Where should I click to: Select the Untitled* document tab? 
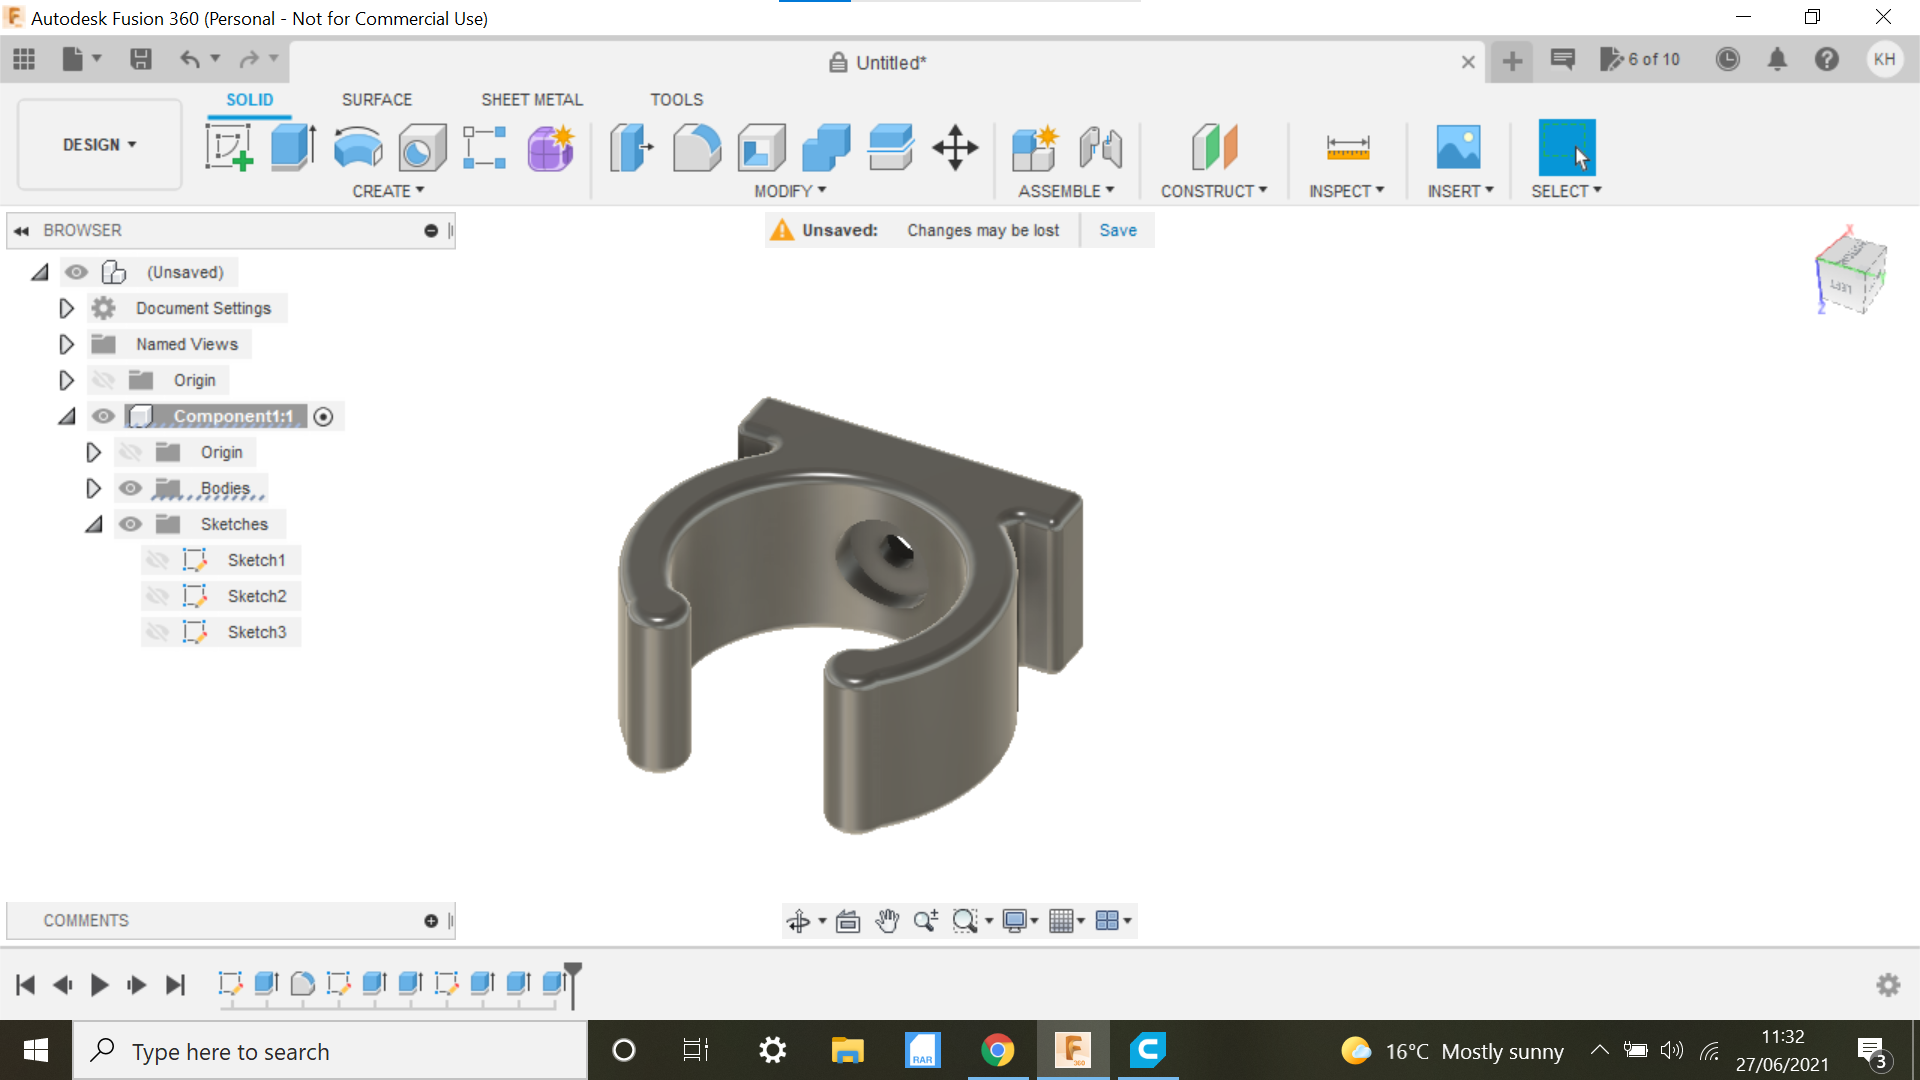tap(878, 62)
